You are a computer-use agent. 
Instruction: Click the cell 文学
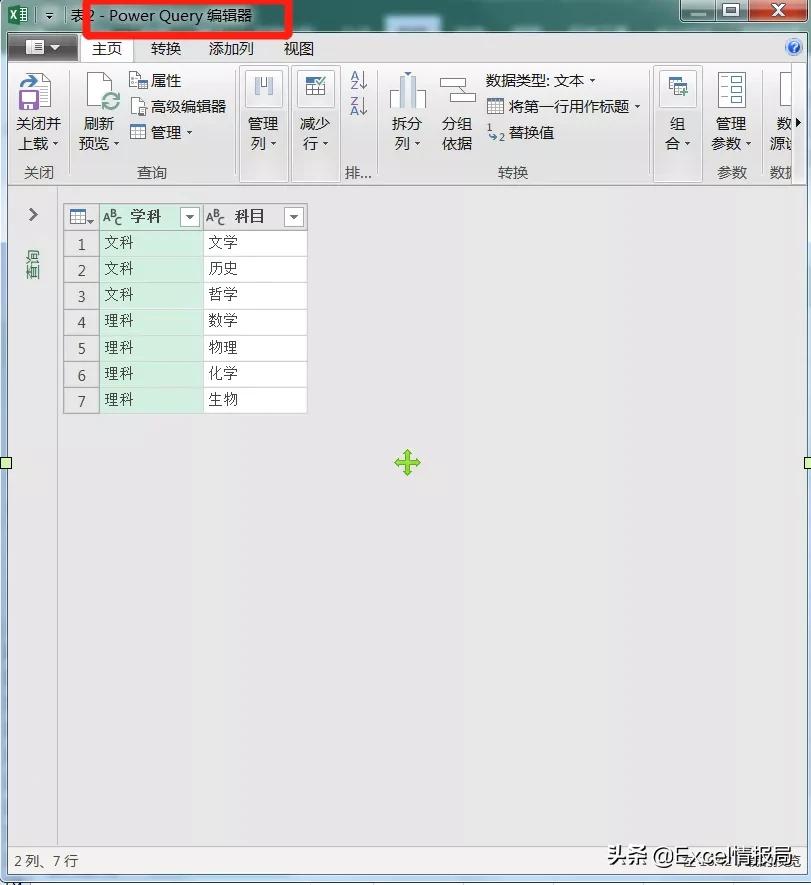(255, 243)
